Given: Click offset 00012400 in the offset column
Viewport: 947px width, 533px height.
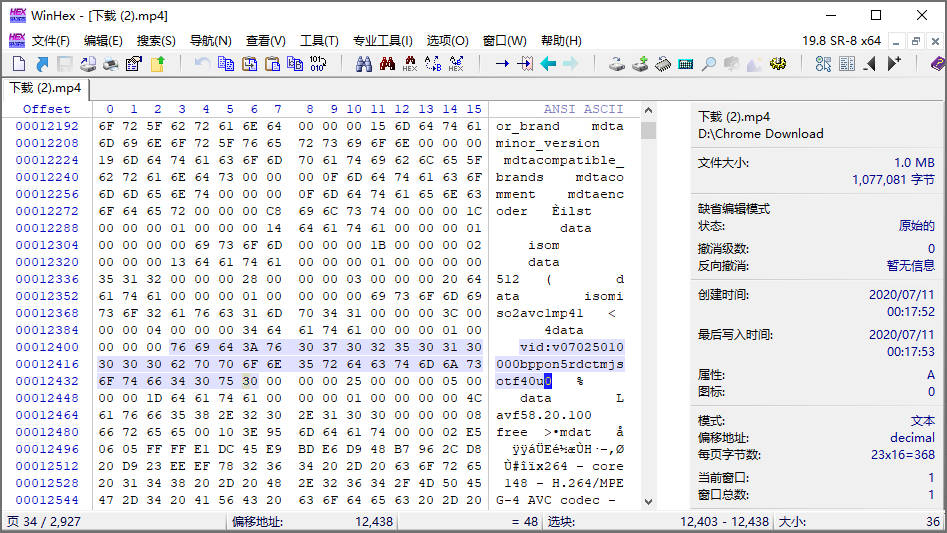Looking at the screenshot, I should tap(47, 347).
